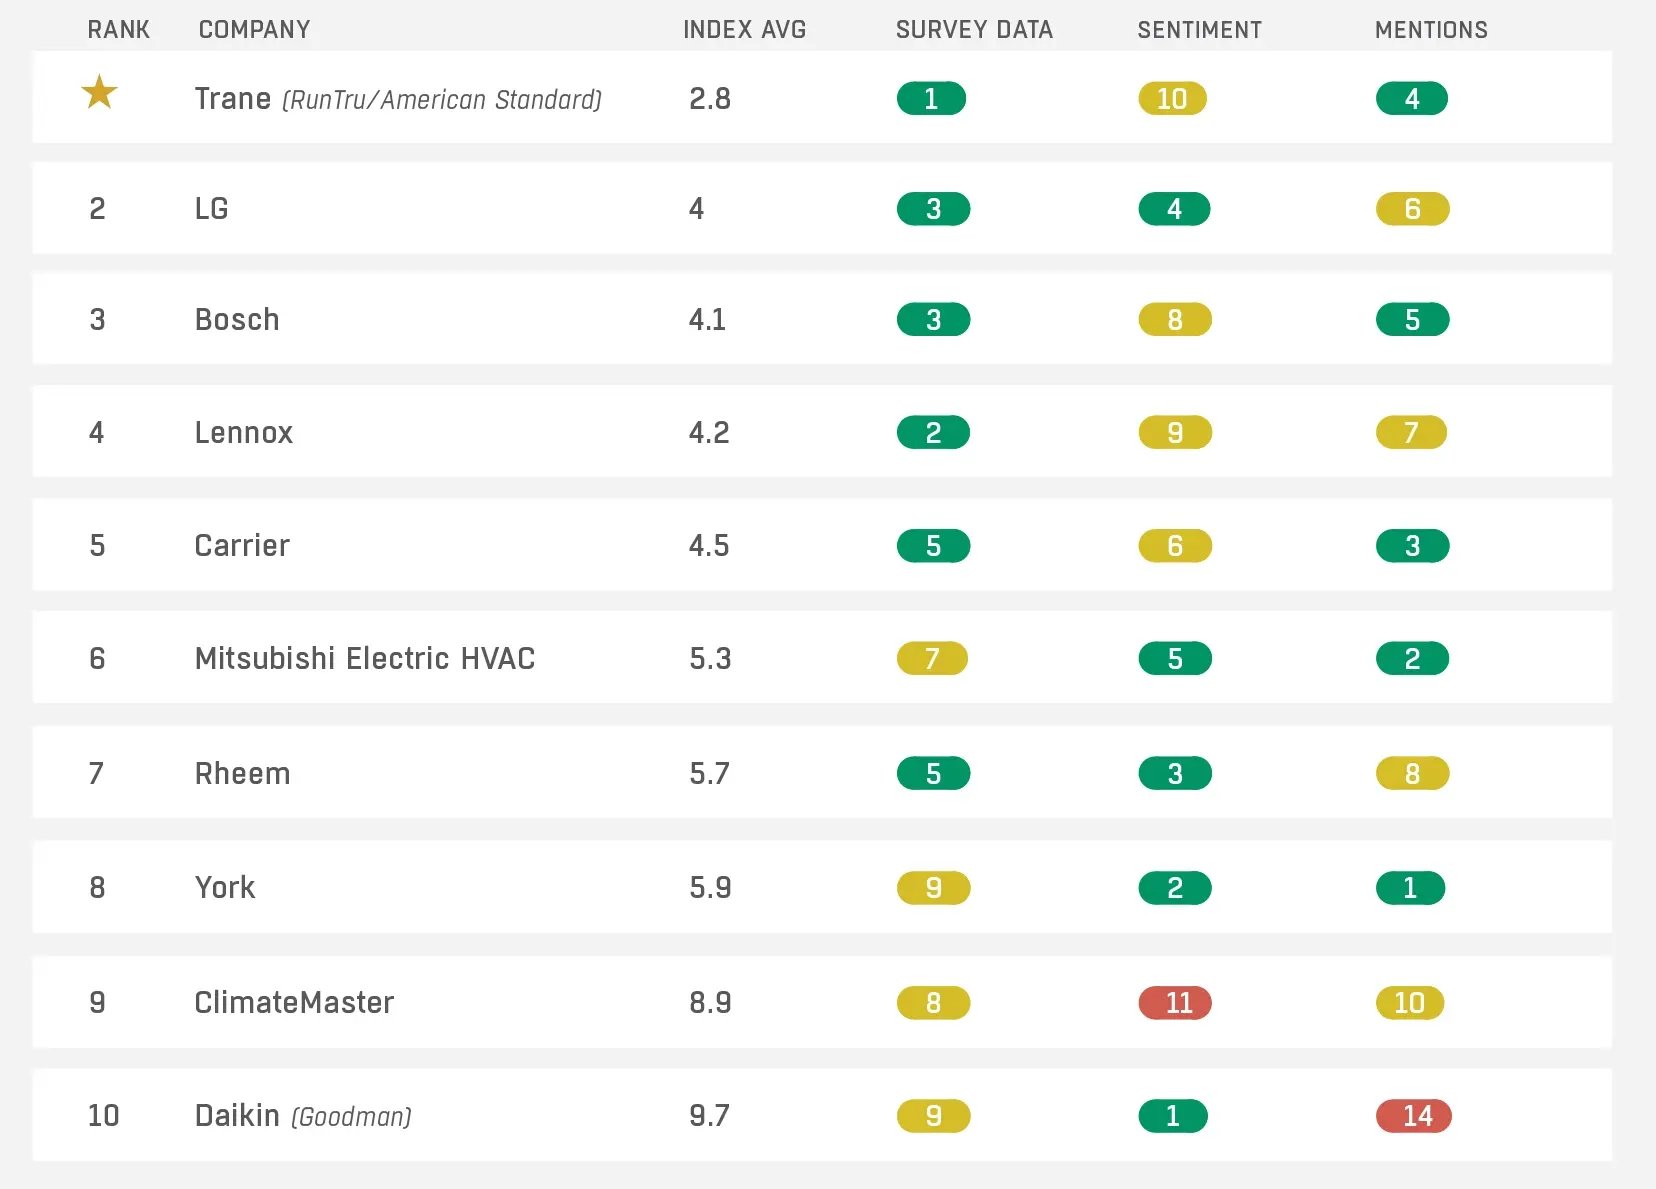Select the Daikin (Goodman) company name
The width and height of the screenshot is (1656, 1189).
click(x=302, y=1115)
